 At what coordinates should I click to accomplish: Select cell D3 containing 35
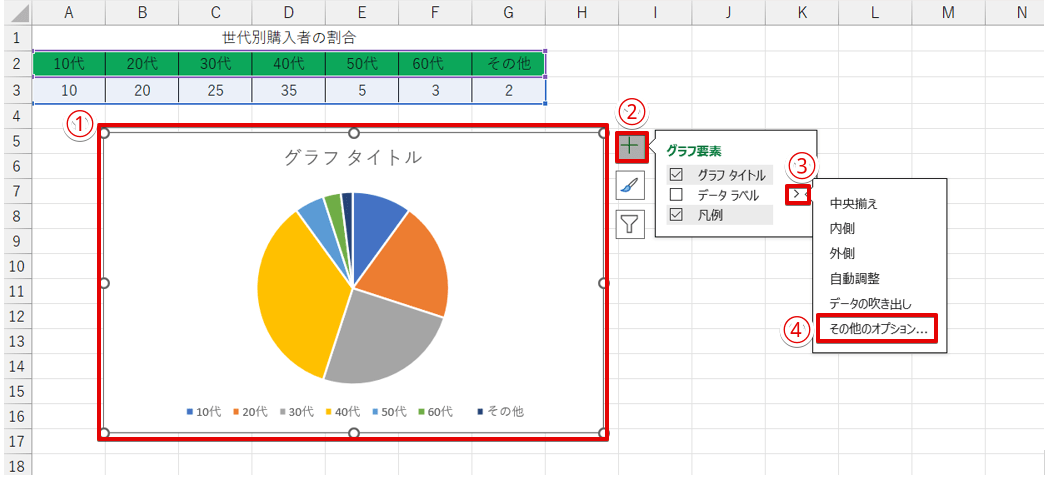tap(288, 90)
